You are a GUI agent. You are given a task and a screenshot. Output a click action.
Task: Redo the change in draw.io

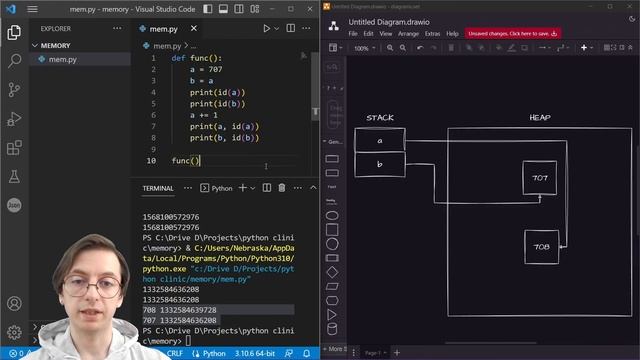[x=433, y=48]
